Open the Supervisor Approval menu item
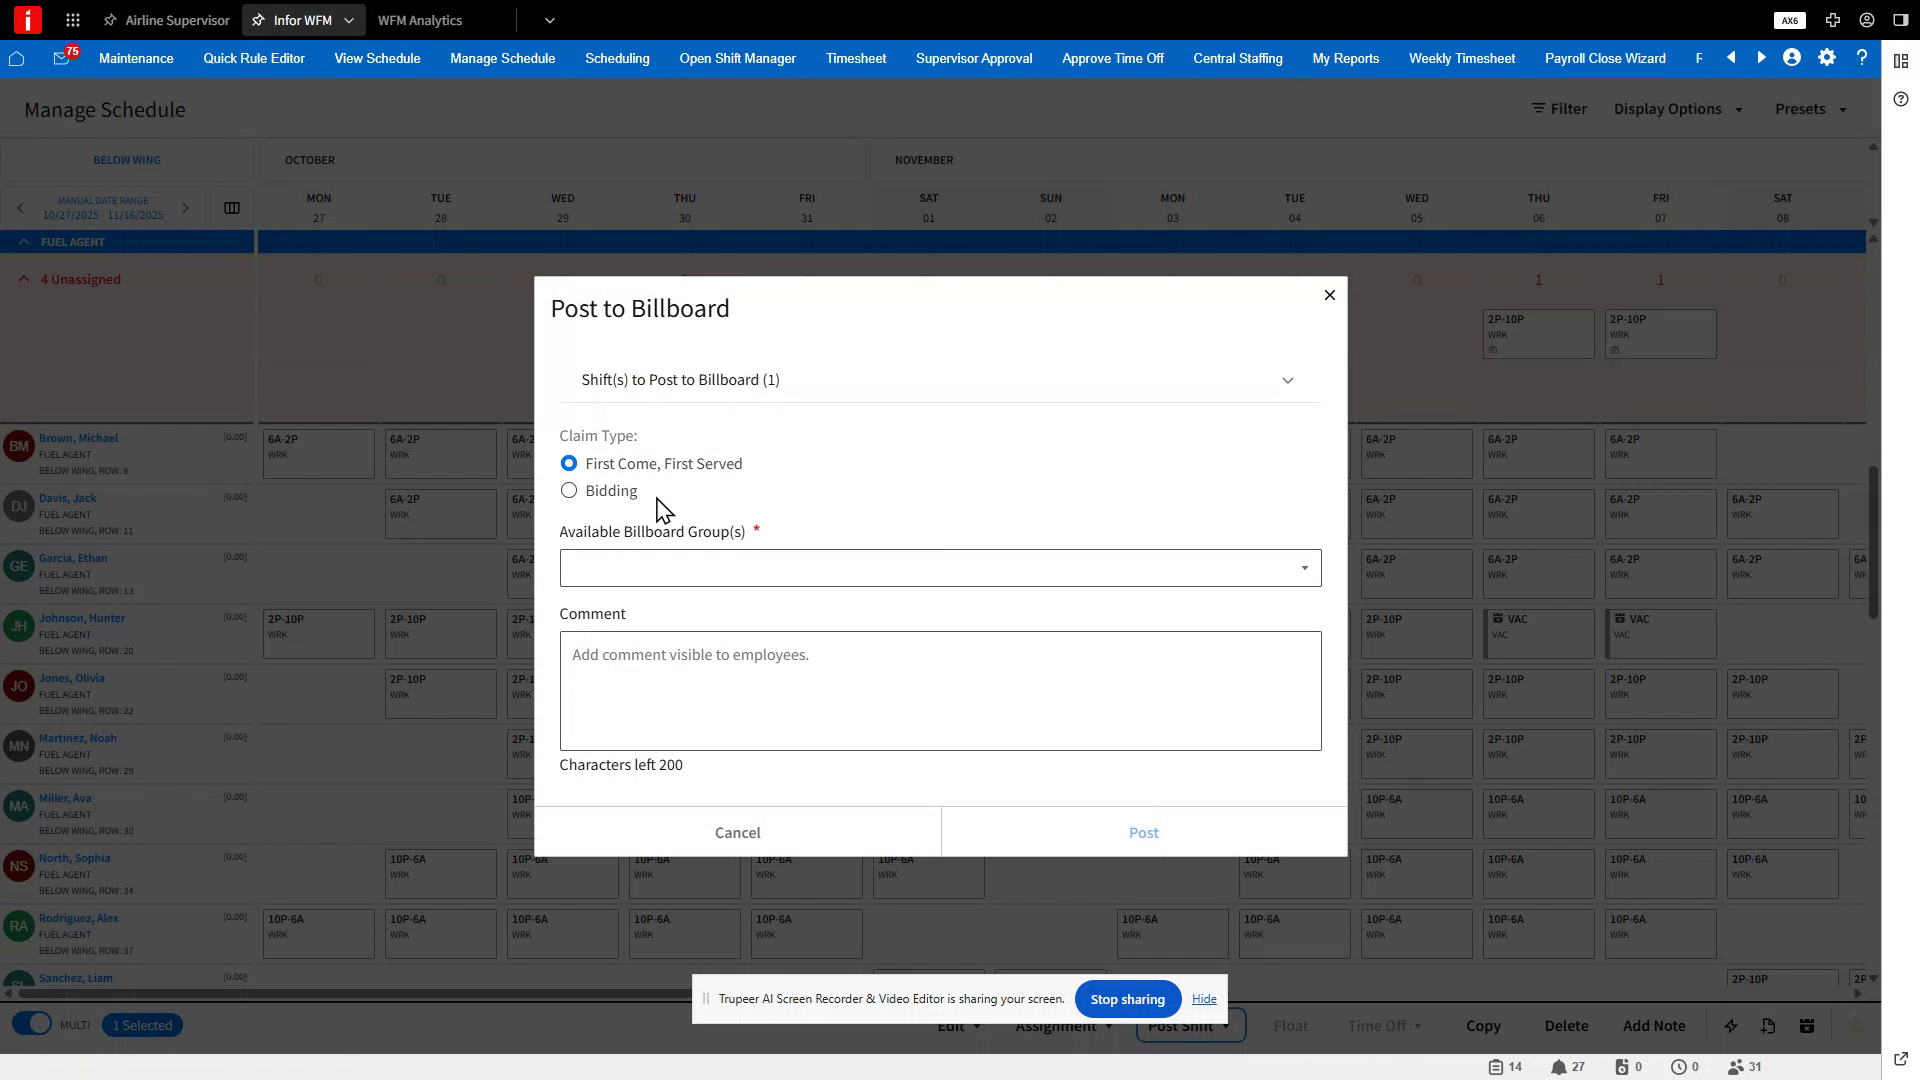The image size is (1920, 1080). tap(973, 58)
